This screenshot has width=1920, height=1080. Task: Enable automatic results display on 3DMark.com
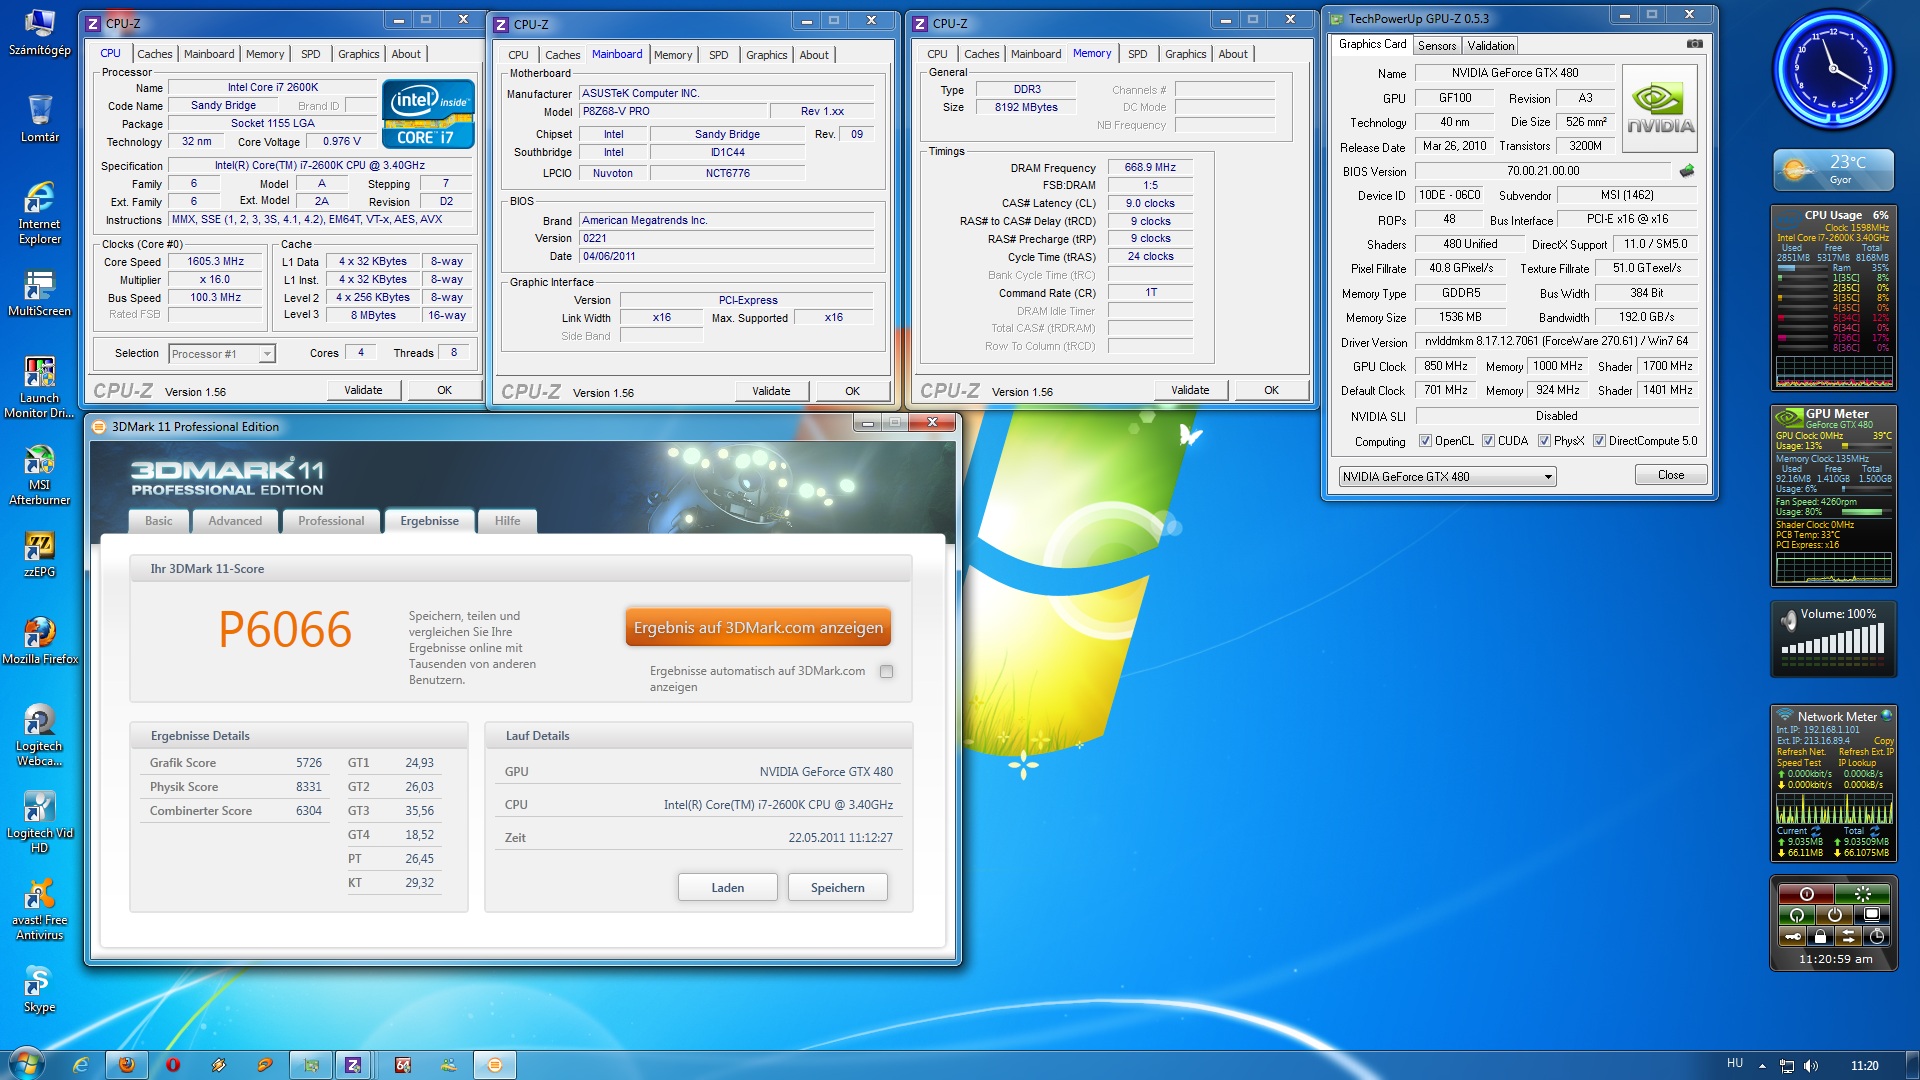click(886, 672)
